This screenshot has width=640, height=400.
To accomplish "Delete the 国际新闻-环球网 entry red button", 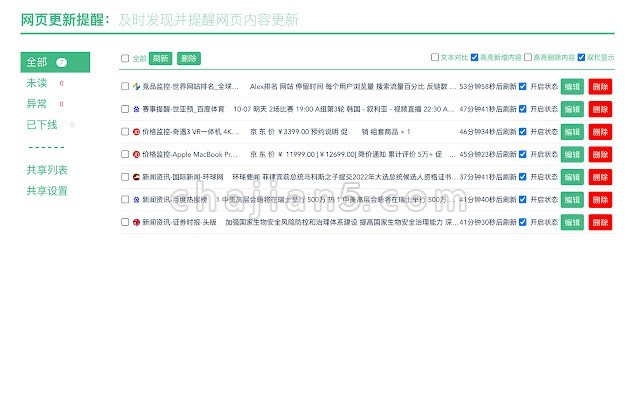I will coord(600,177).
